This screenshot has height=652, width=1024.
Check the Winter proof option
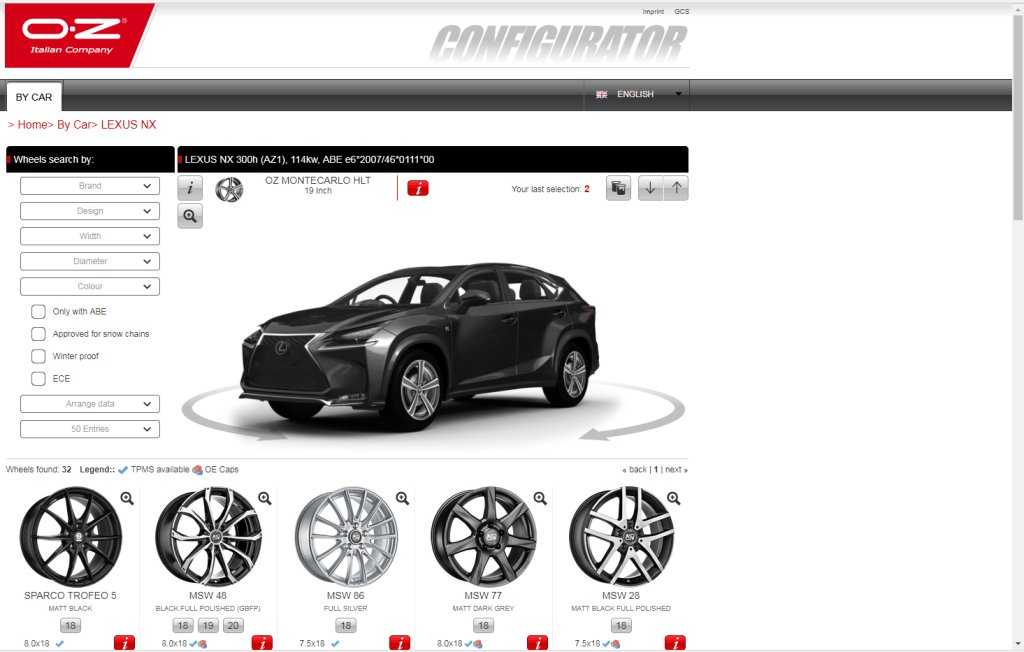point(39,356)
